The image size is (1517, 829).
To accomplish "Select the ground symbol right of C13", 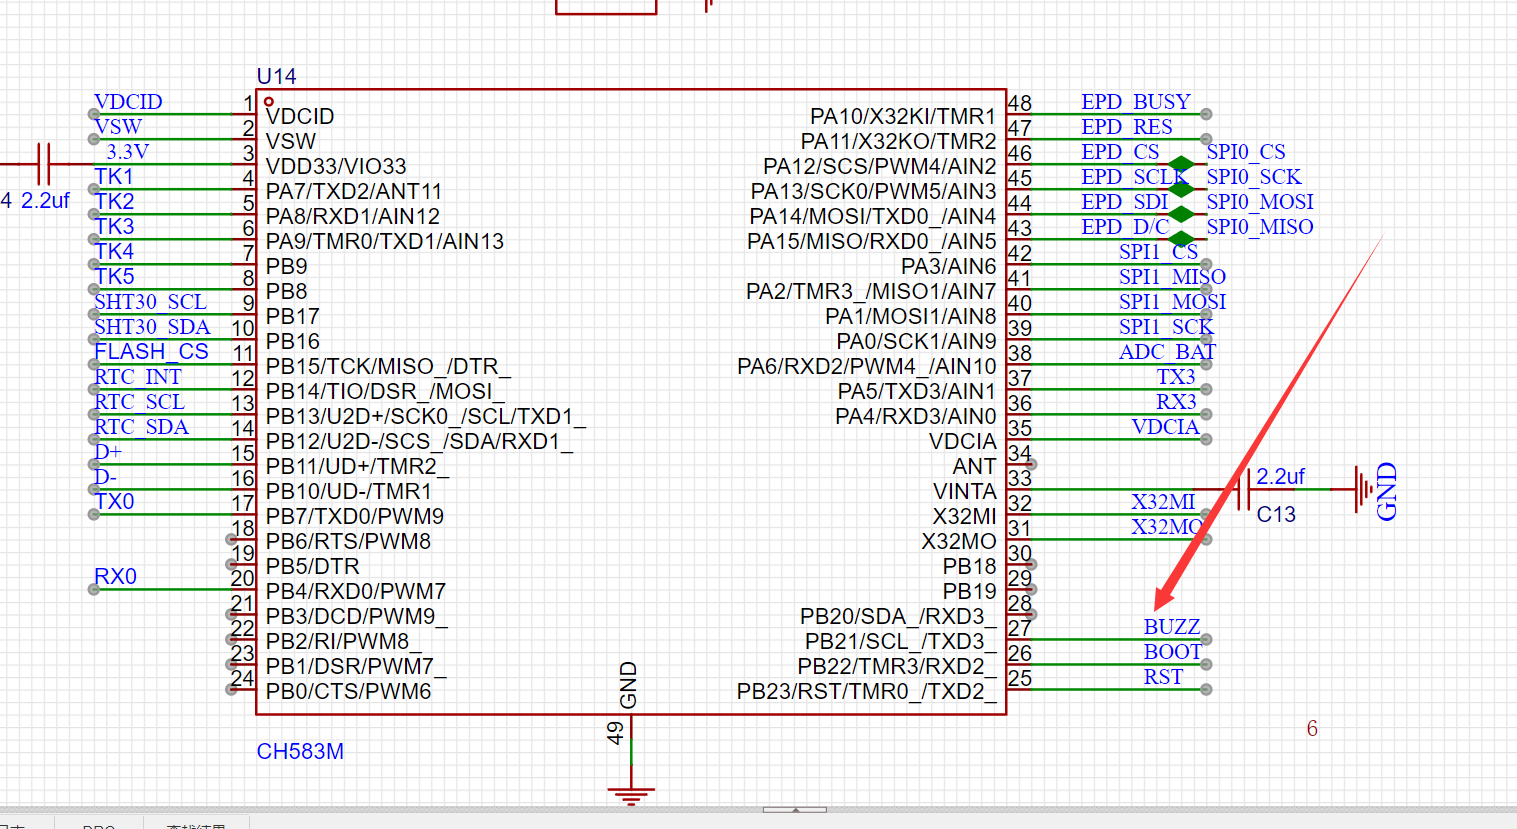I will click(x=1363, y=490).
